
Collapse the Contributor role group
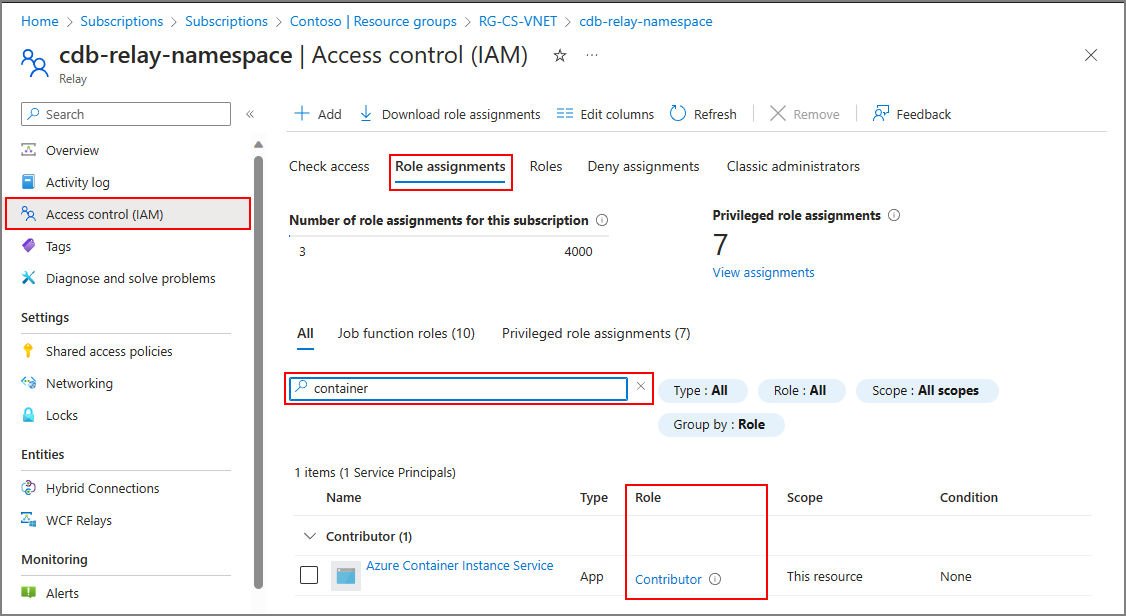310,536
